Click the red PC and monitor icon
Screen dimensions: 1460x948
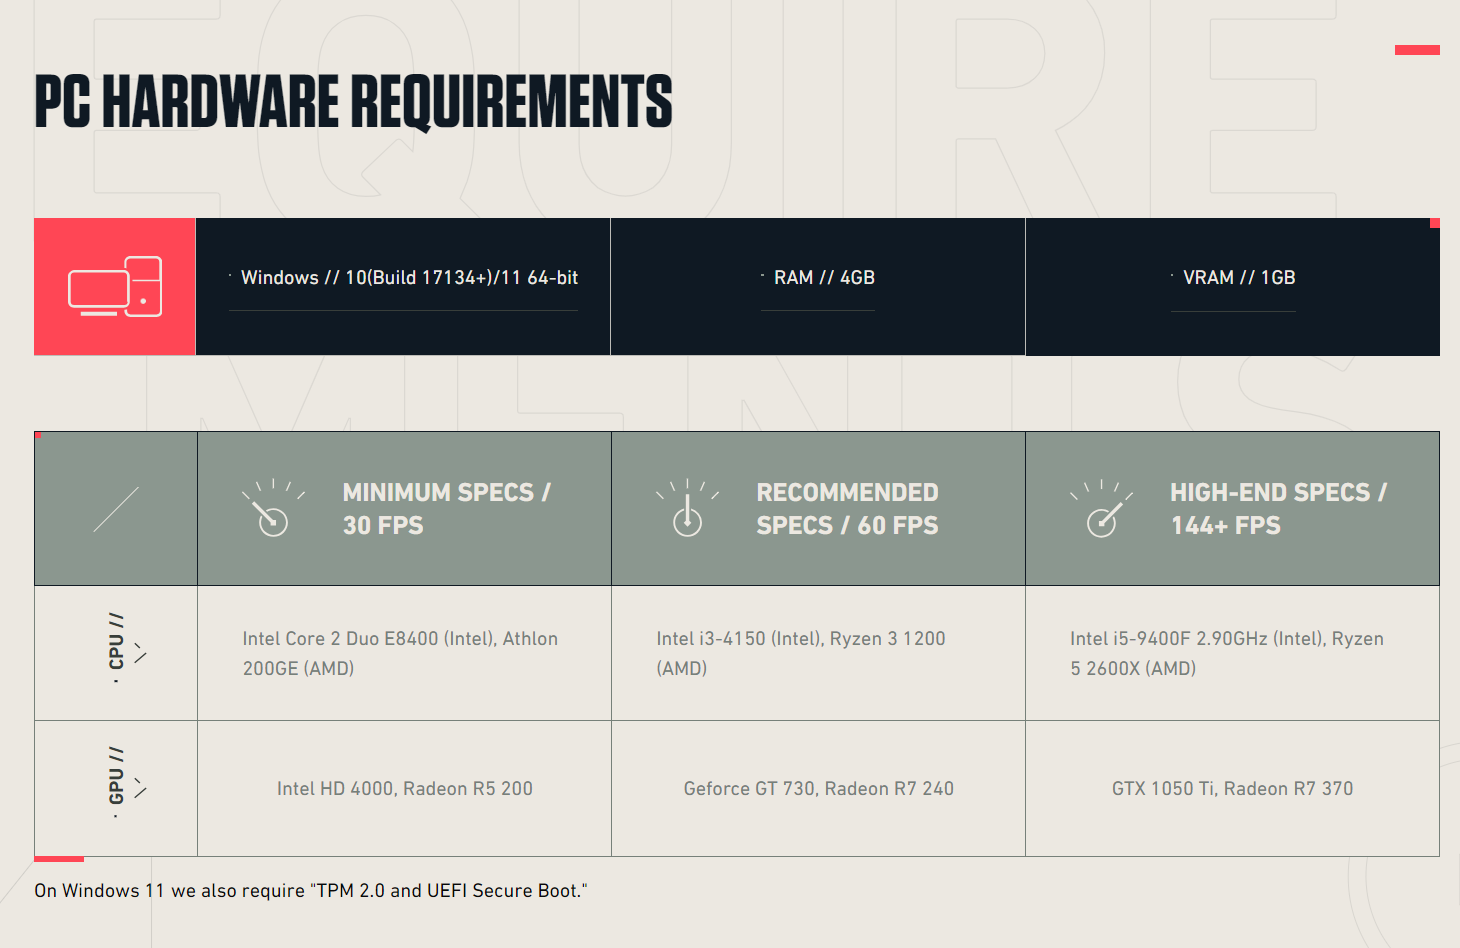click(x=115, y=286)
